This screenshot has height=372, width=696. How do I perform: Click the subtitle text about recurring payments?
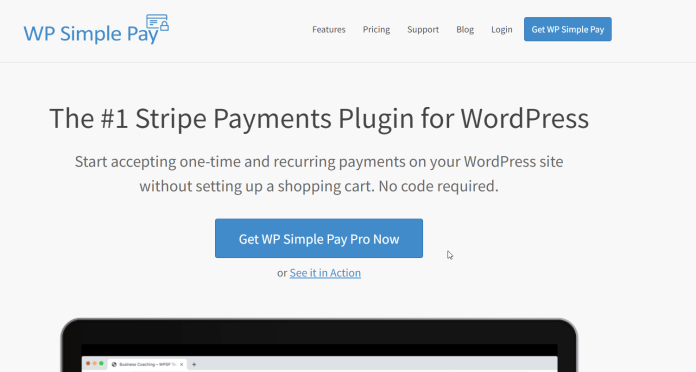319,174
